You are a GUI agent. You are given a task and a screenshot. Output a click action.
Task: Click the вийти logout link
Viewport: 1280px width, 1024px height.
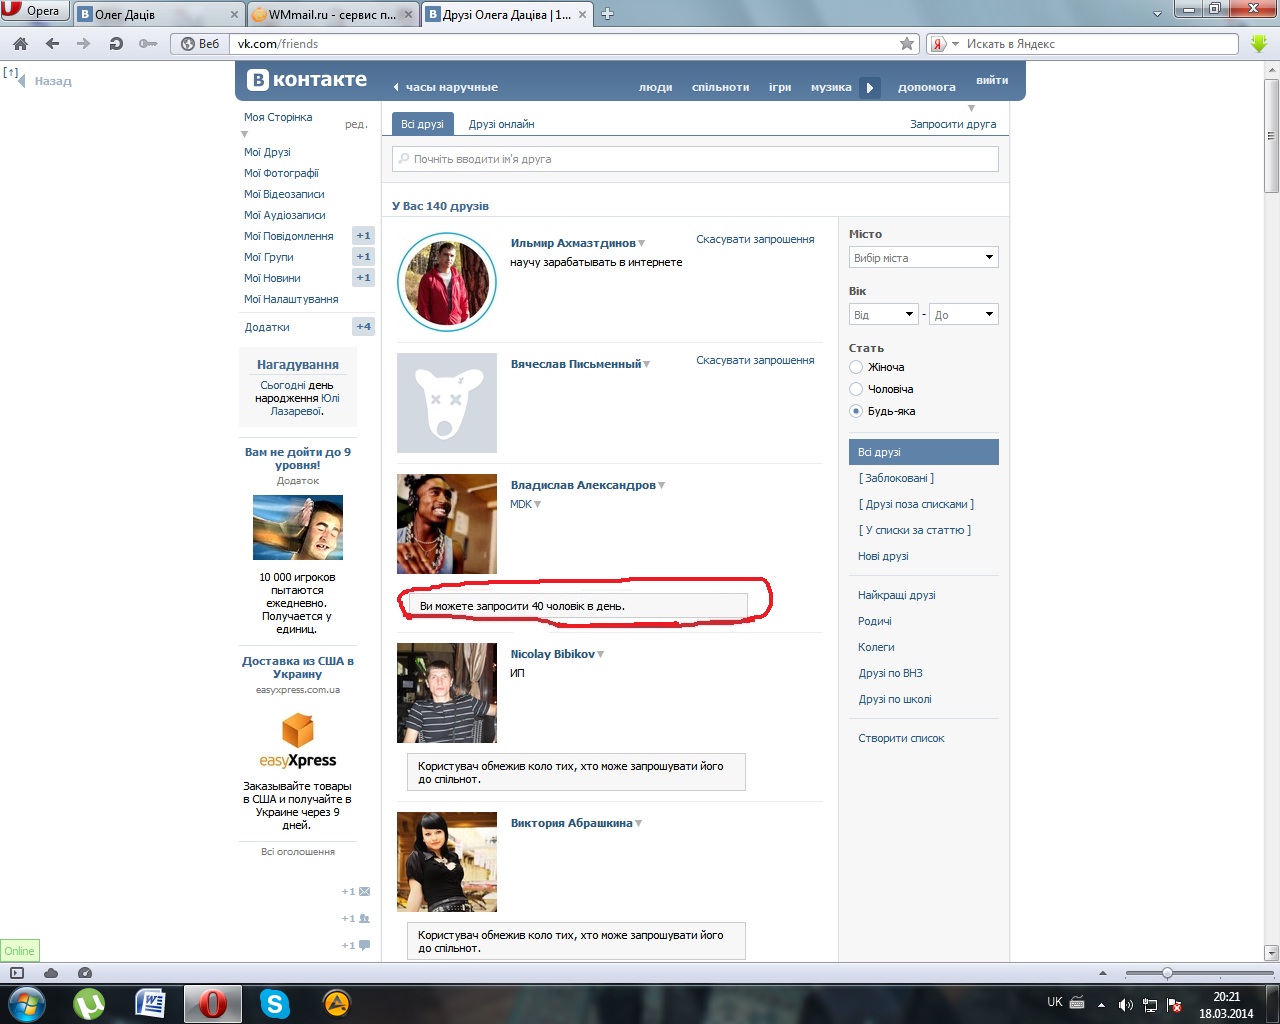pyautogui.click(x=992, y=80)
